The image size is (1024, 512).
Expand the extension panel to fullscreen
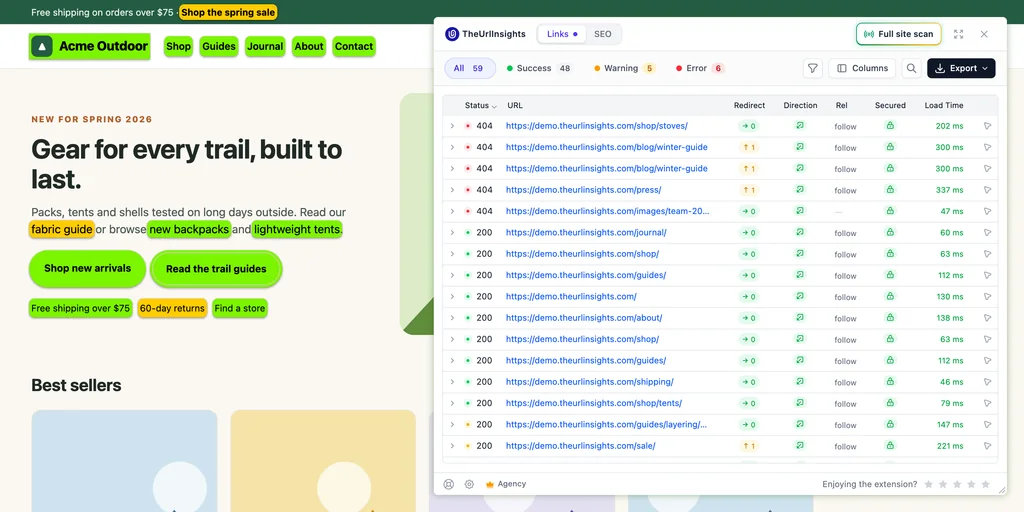click(x=958, y=34)
